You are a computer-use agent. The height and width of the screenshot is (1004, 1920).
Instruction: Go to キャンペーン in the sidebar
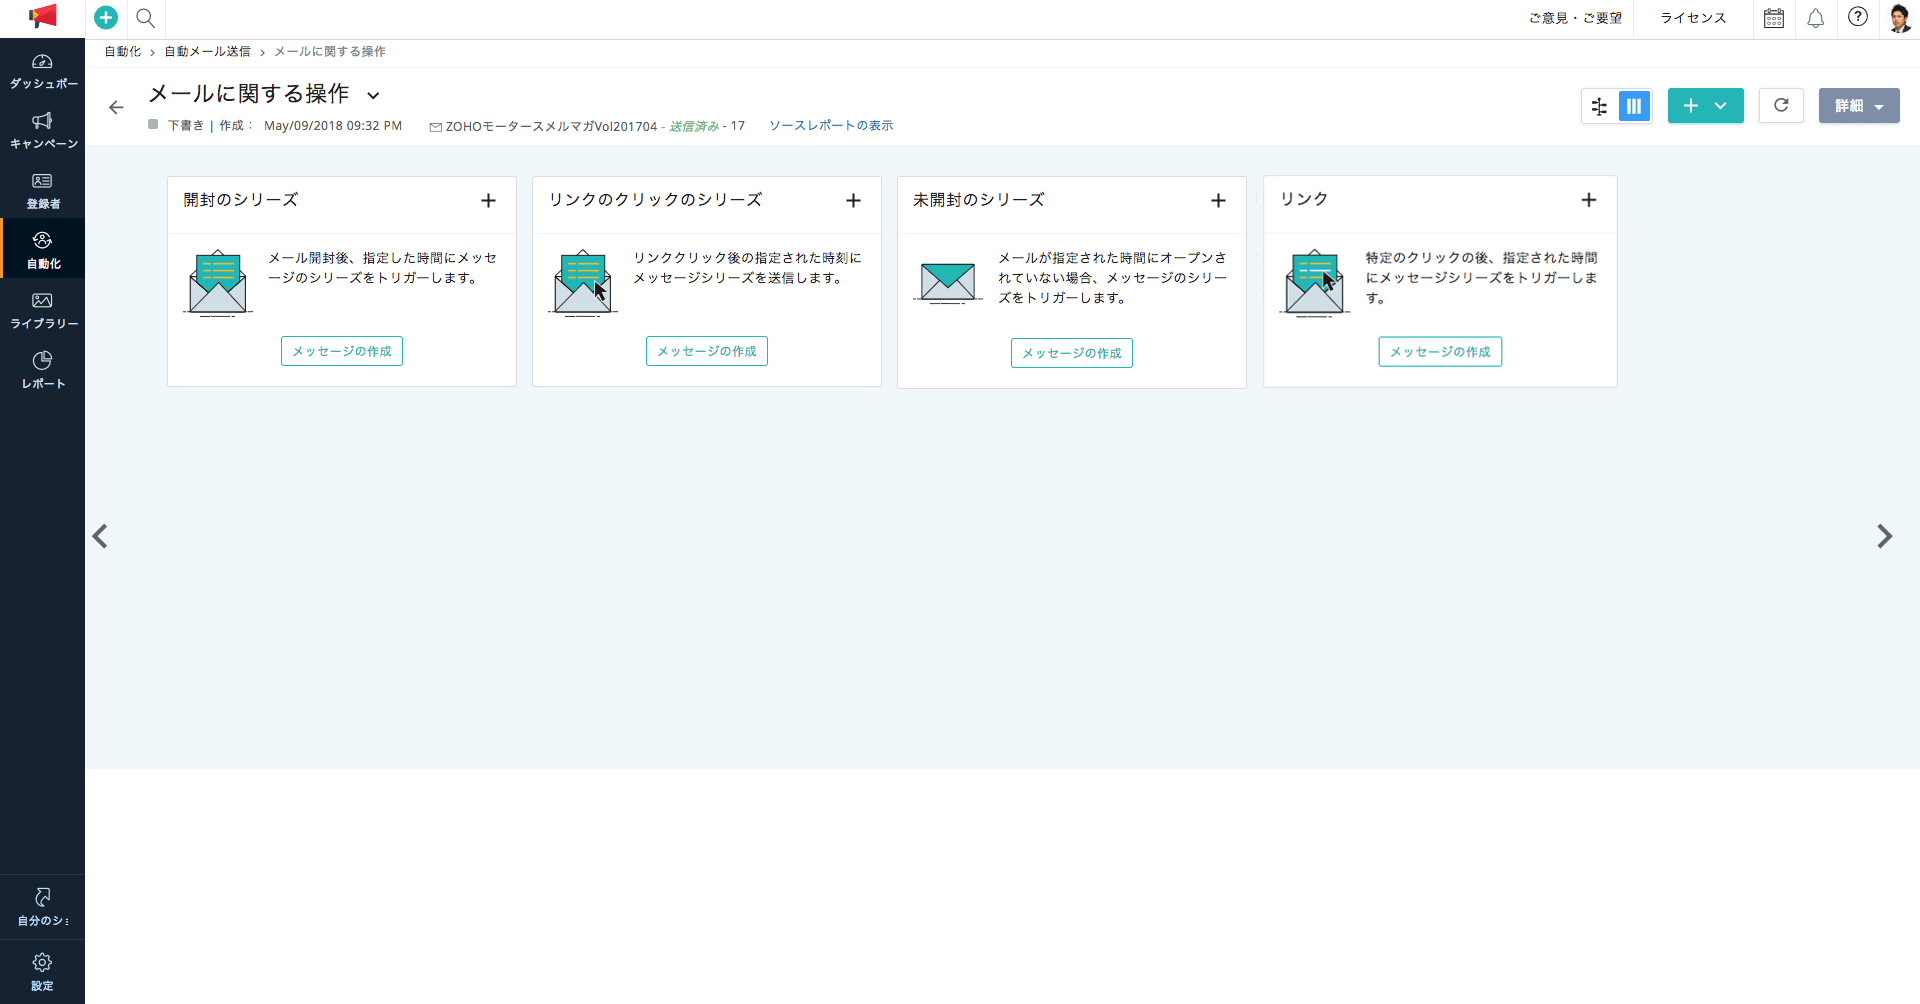[42, 130]
